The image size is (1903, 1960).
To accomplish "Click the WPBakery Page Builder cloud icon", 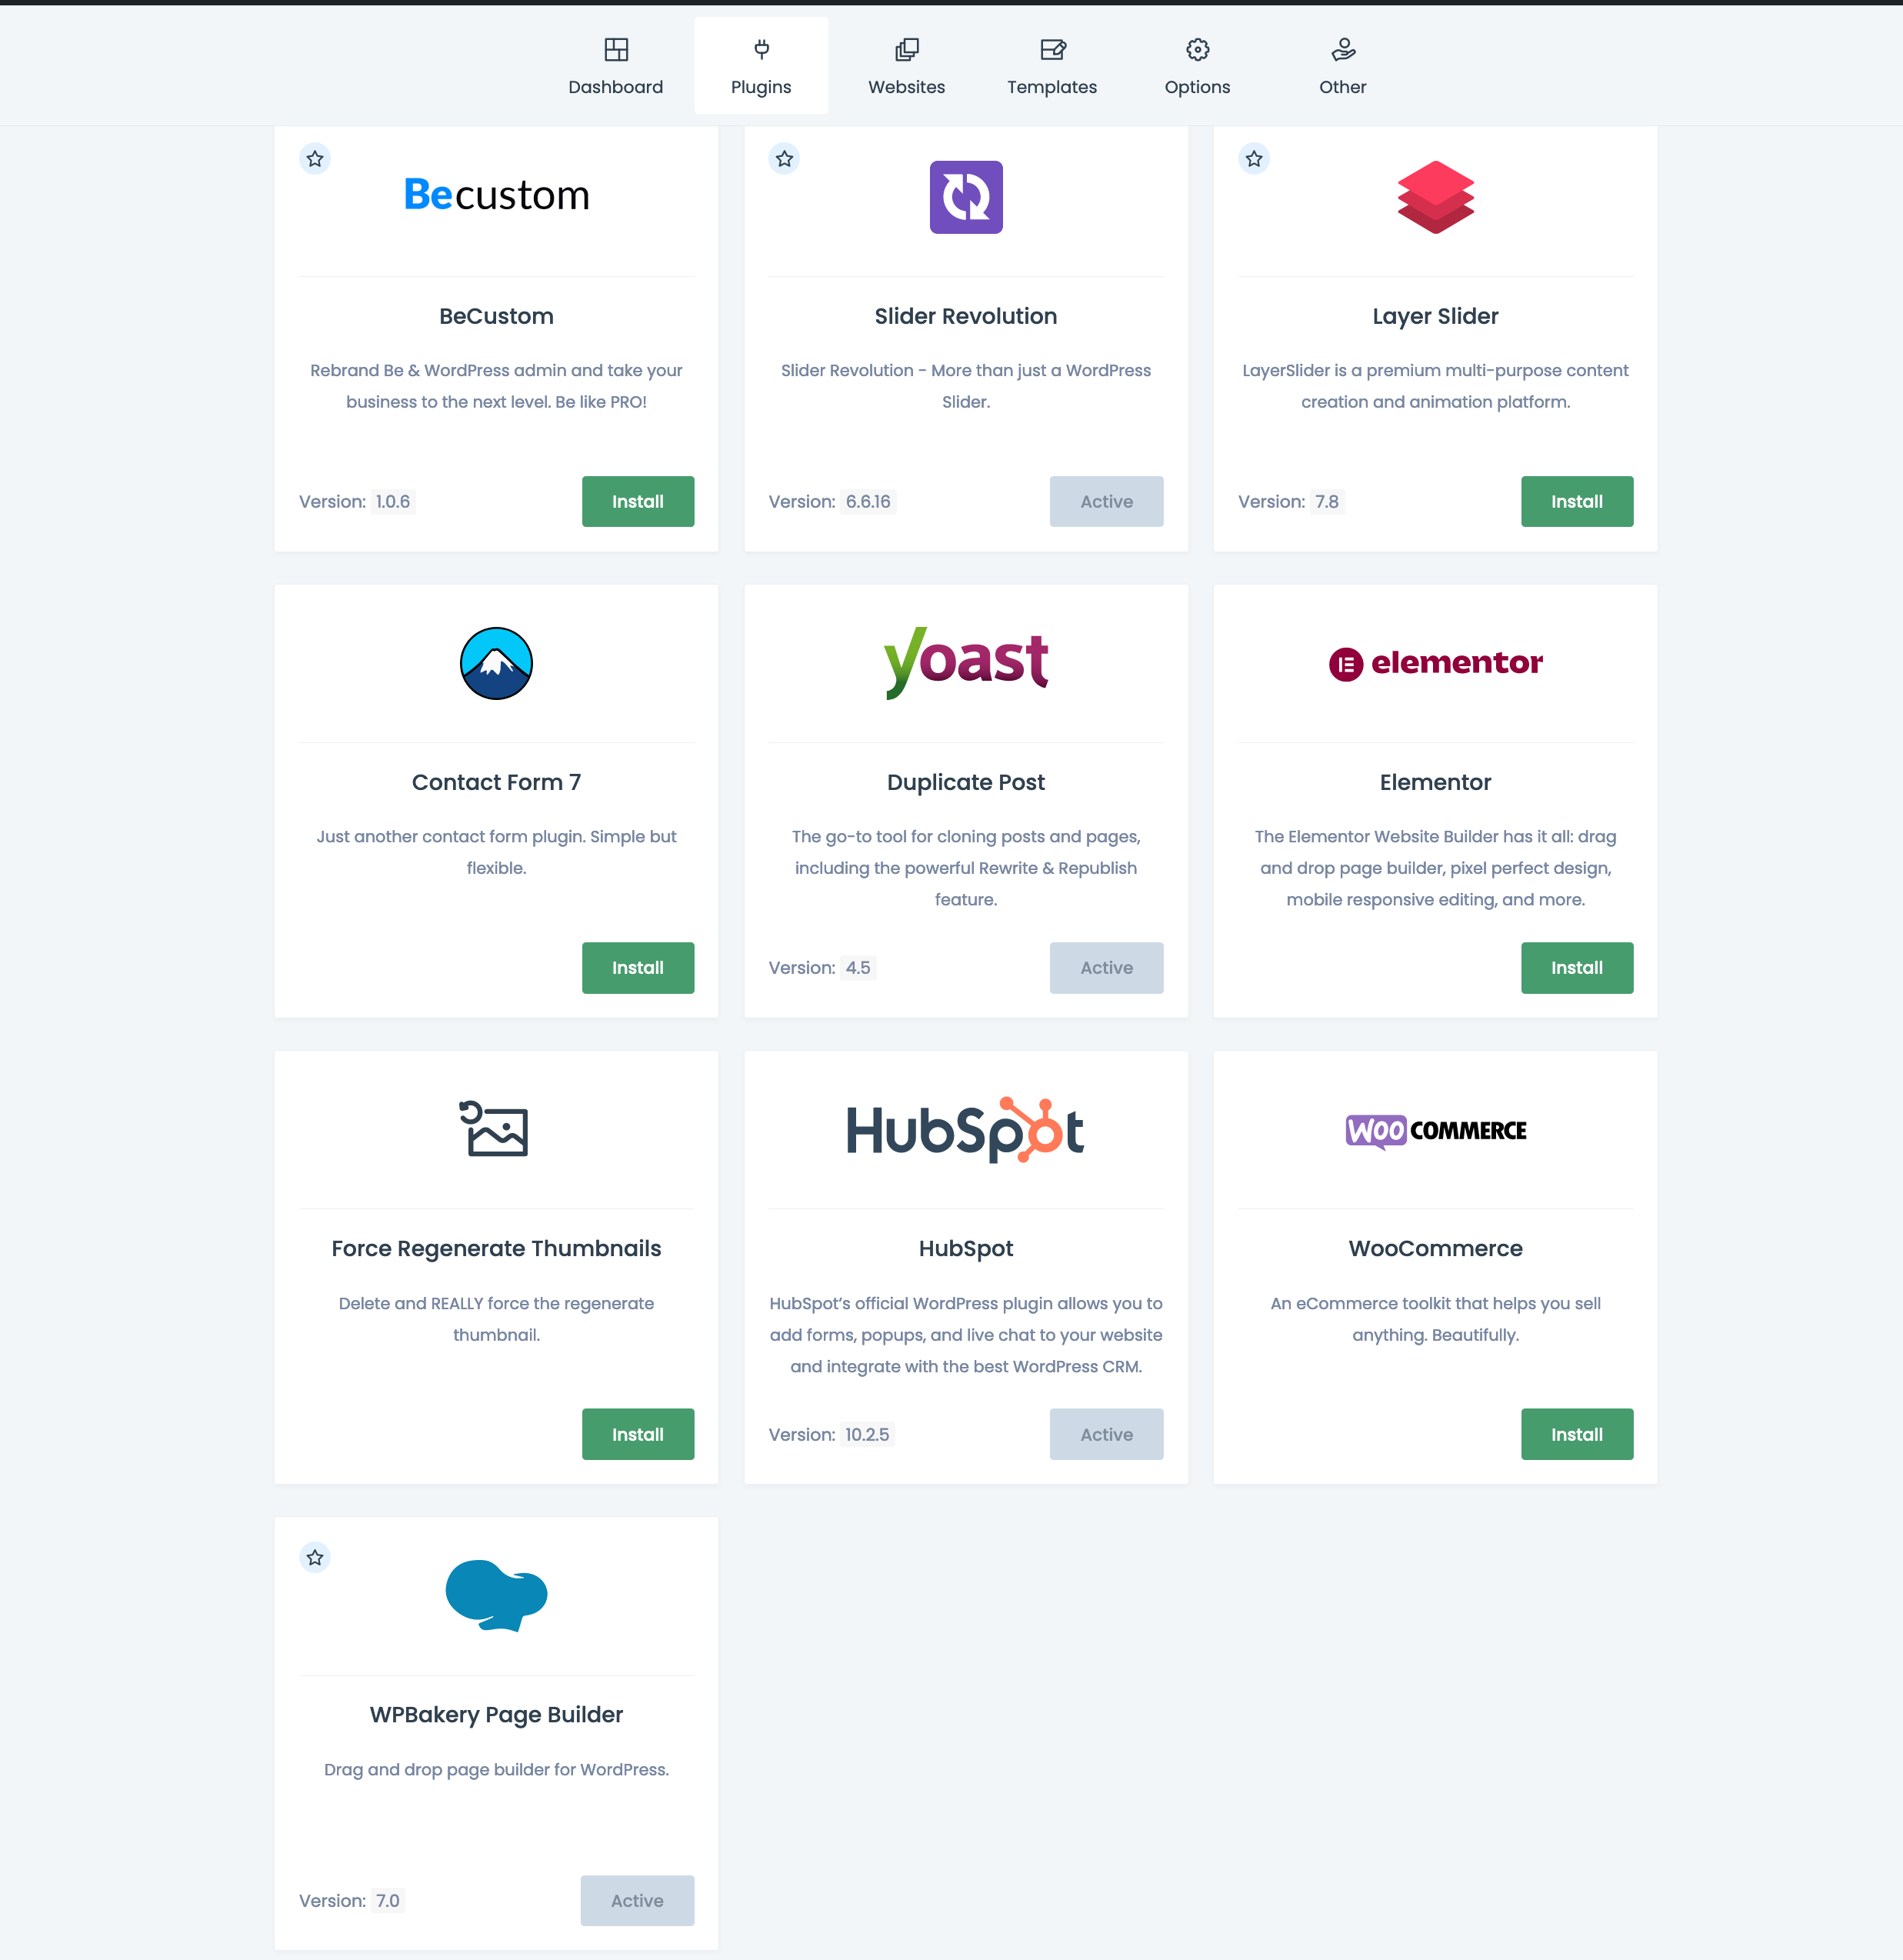I will point(495,1595).
